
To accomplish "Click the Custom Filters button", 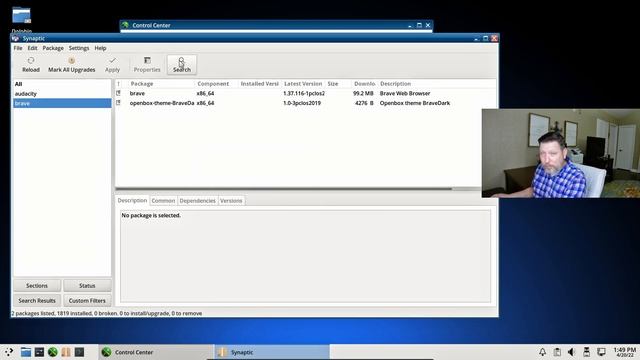I will point(87,300).
